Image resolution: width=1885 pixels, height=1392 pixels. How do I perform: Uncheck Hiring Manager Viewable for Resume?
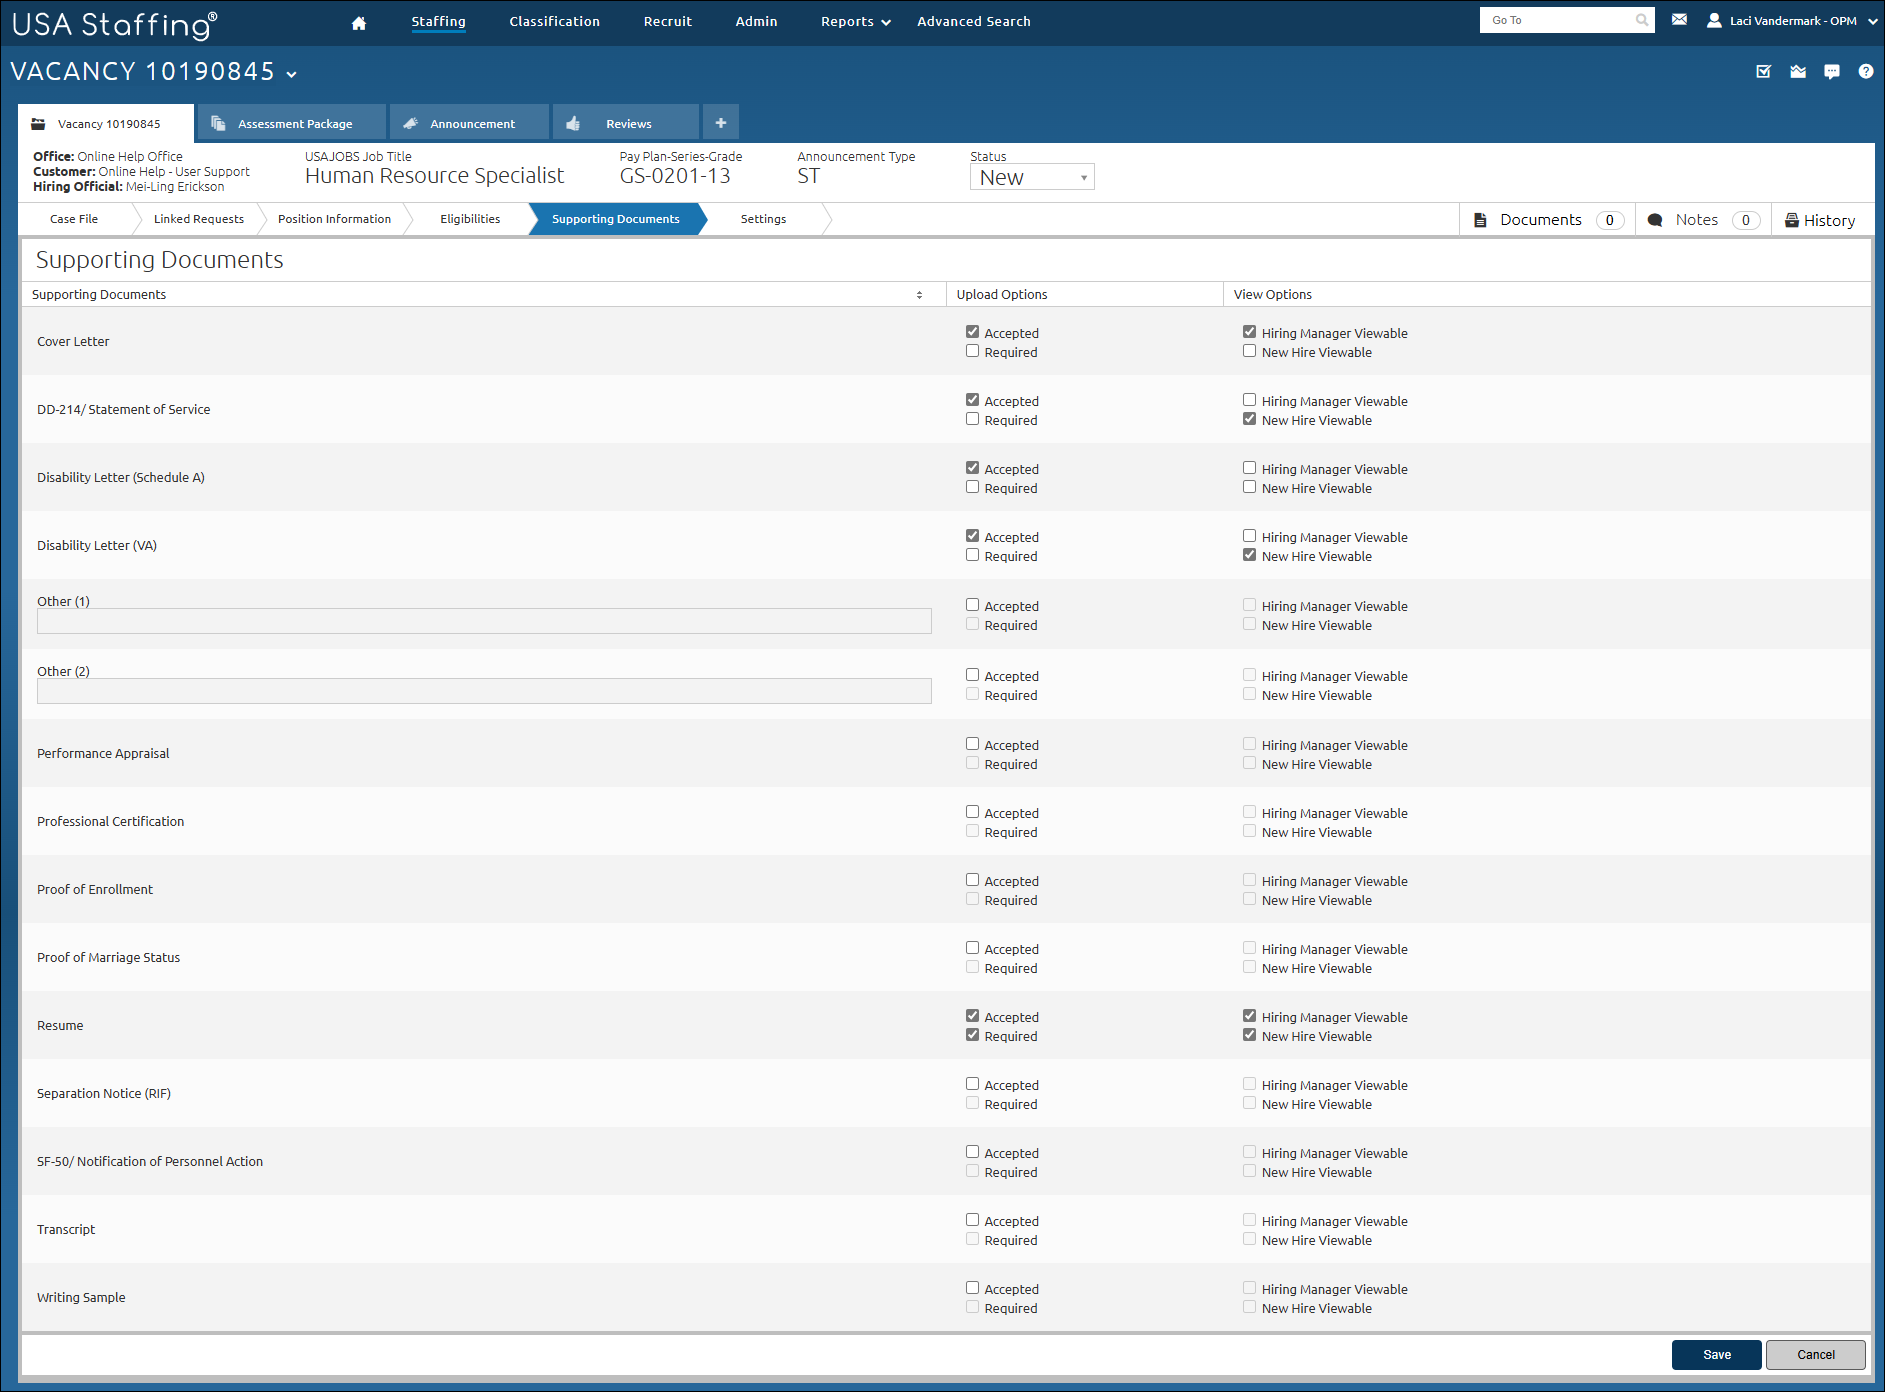click(x=1249, y=1016)
